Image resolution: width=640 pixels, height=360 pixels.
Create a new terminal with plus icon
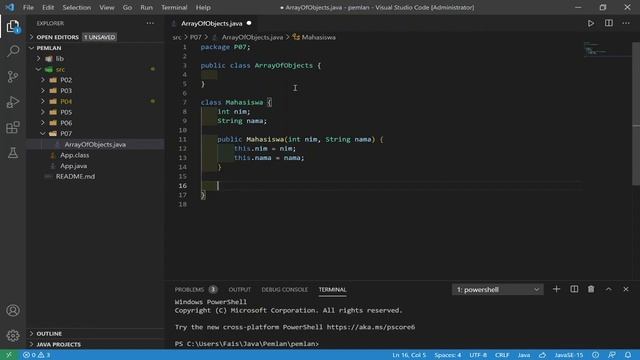pos(556,289)
